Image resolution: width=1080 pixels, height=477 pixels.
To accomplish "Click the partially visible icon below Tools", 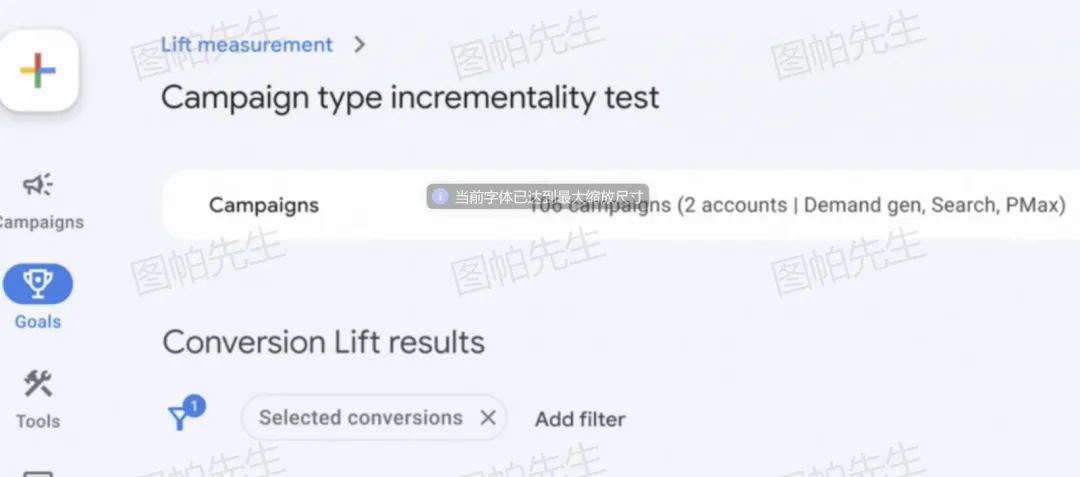I will point(38,472).
